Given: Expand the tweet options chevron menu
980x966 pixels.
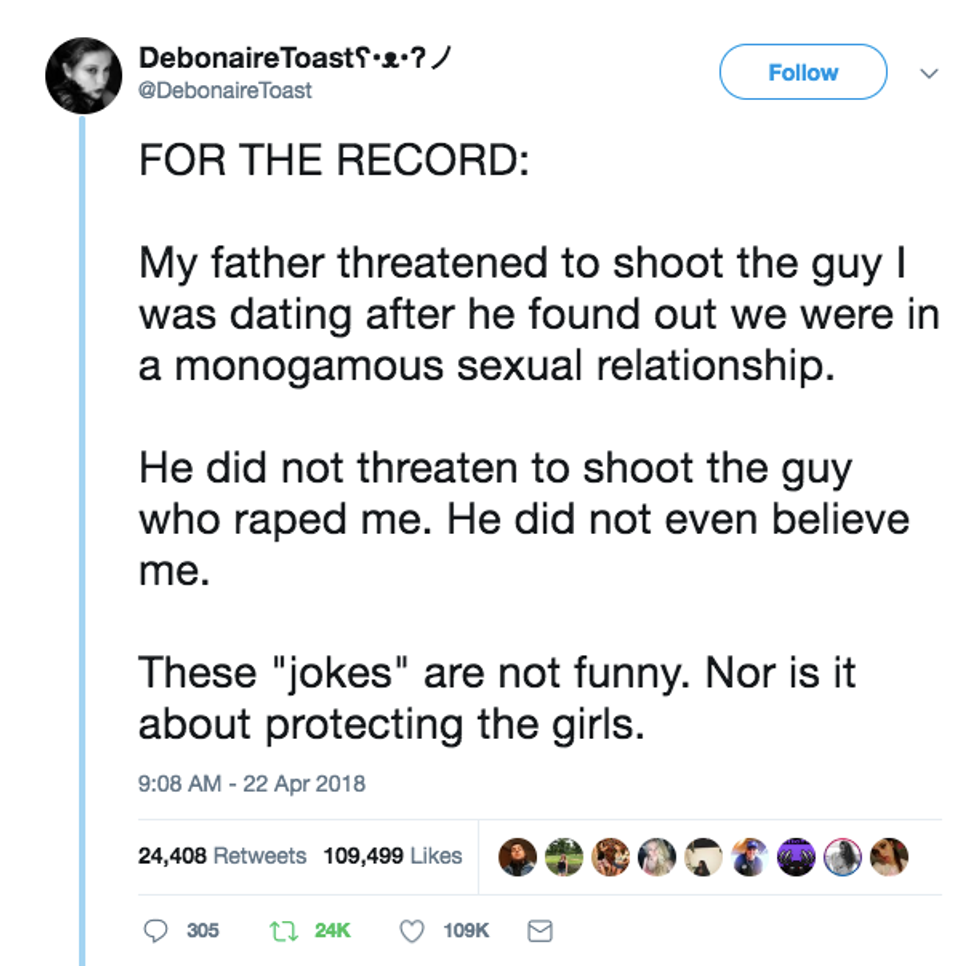Looking at the screenshot, I should point(929,74).
